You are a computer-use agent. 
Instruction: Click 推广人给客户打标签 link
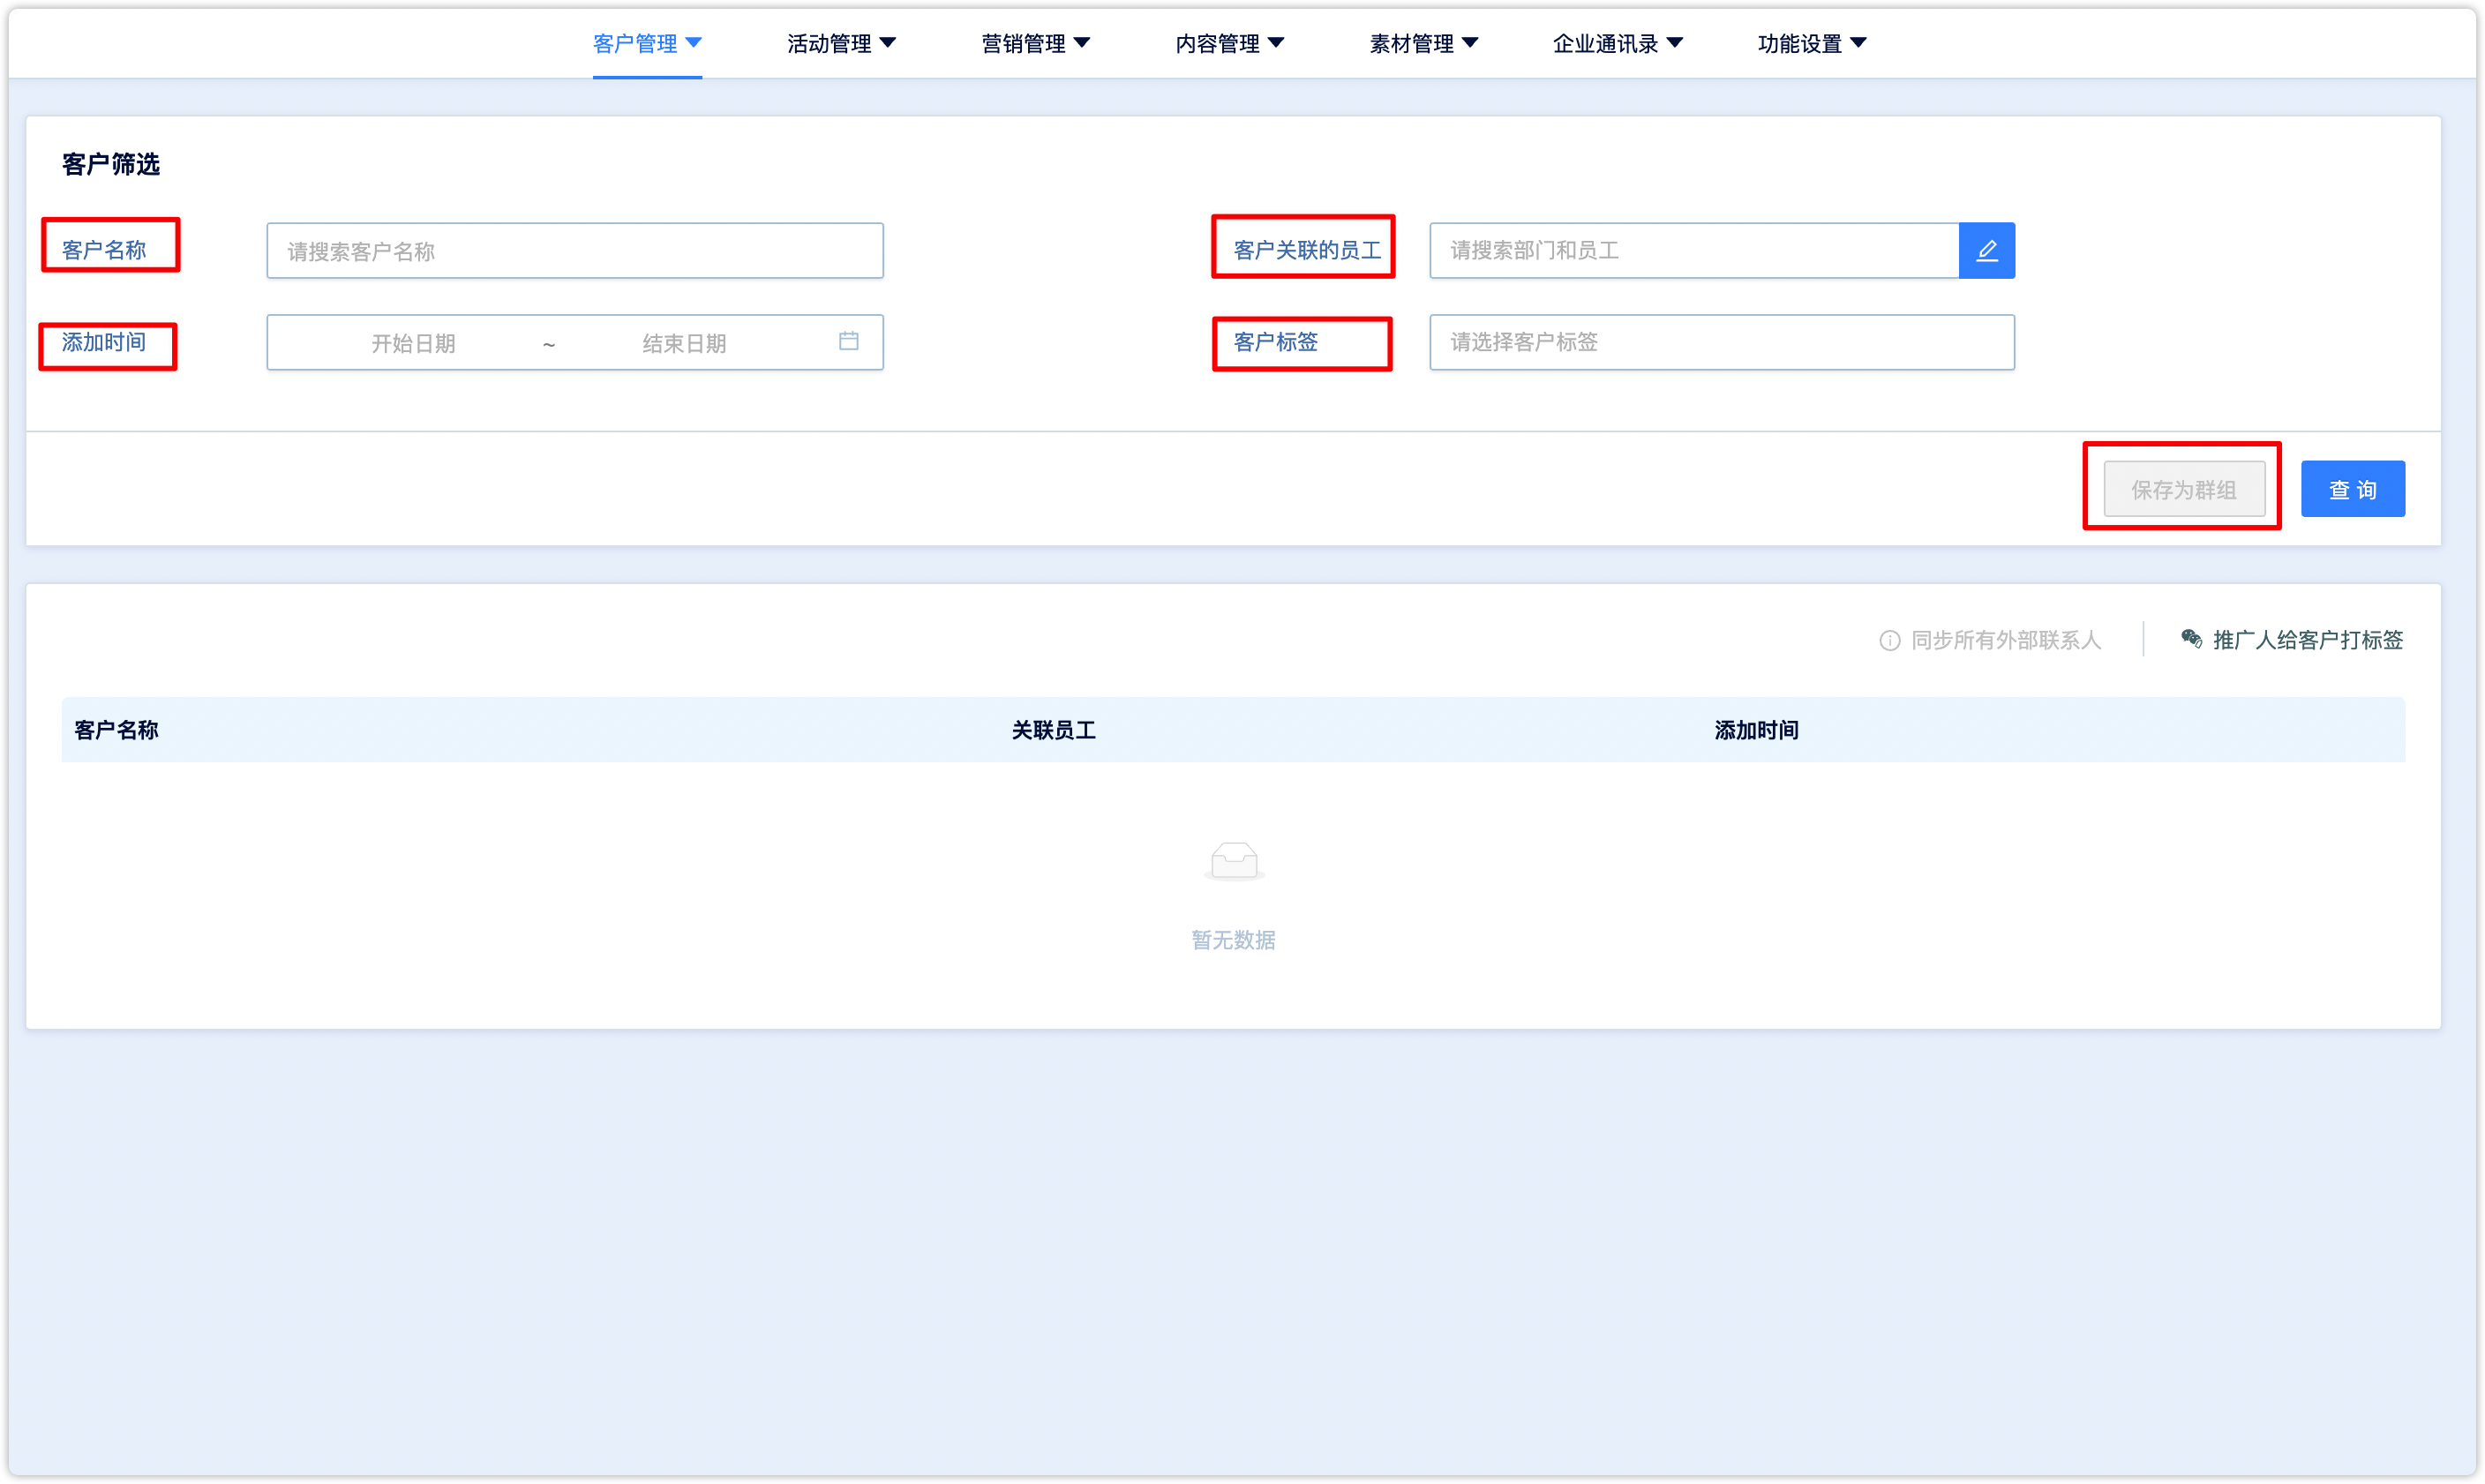pyautogui.click(x=2307, y=639)
